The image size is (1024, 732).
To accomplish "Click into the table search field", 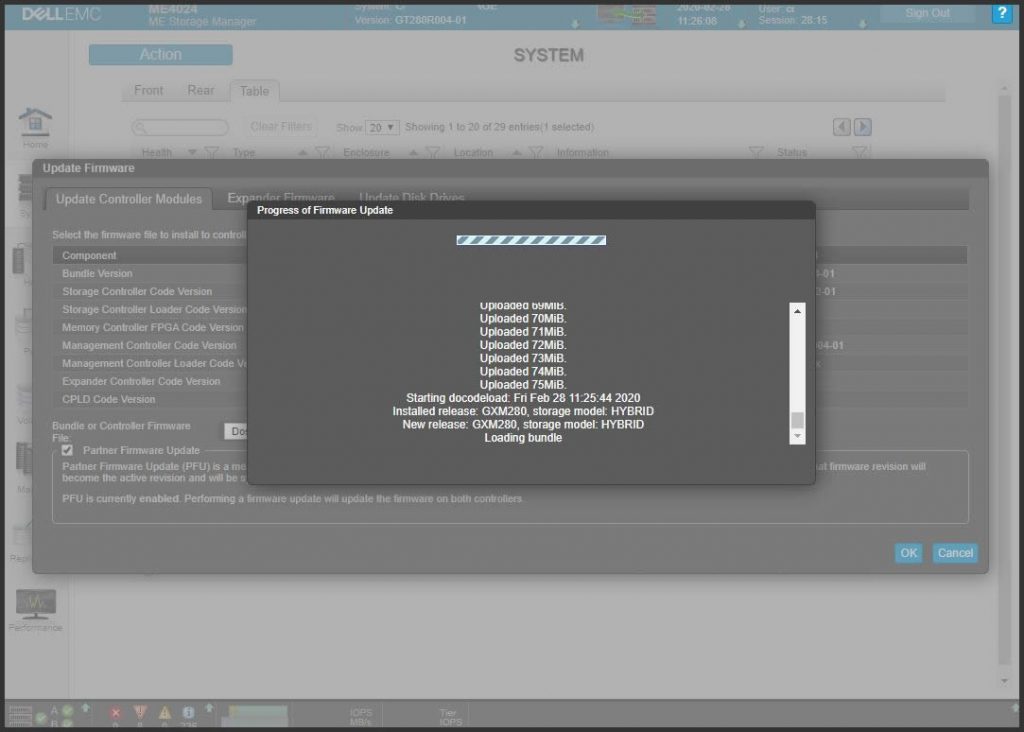I will [x=180, y=127].
